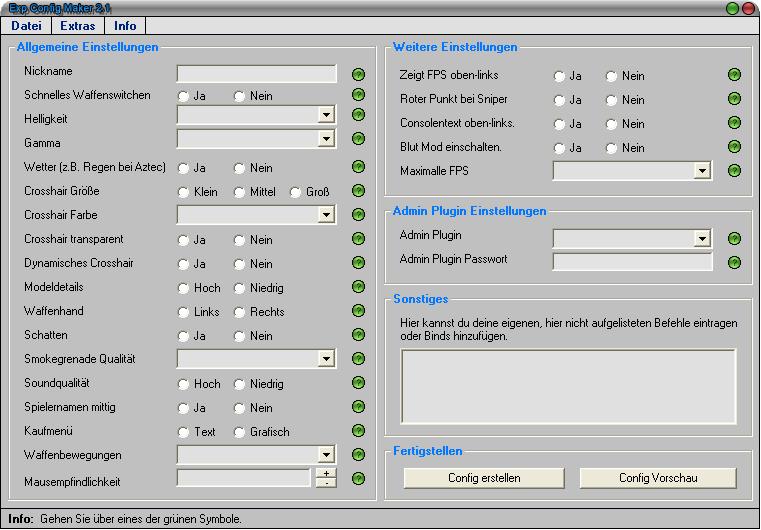The image size is (761, 530).
Task: Open the Datei menu
Action: (26, 25)
